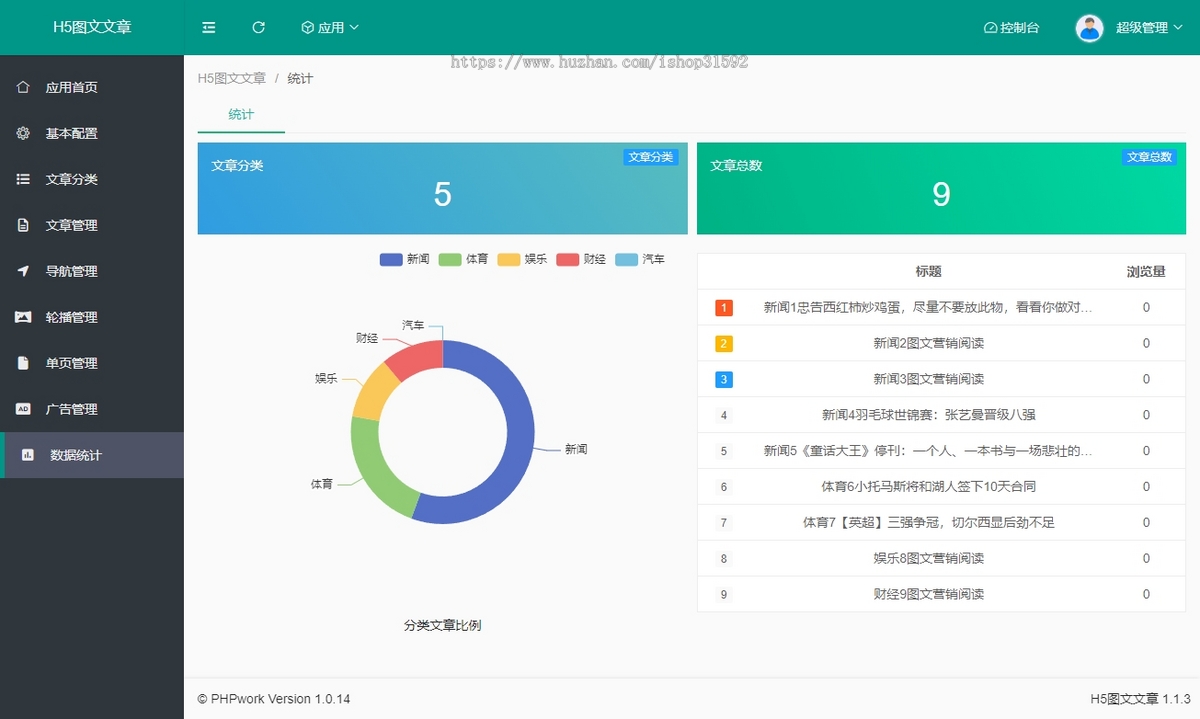Click the sidebar collapse icon in top bar
The height and width of the screenshot is (719, 1200).
pyautogui.click(x=209, y=28)
